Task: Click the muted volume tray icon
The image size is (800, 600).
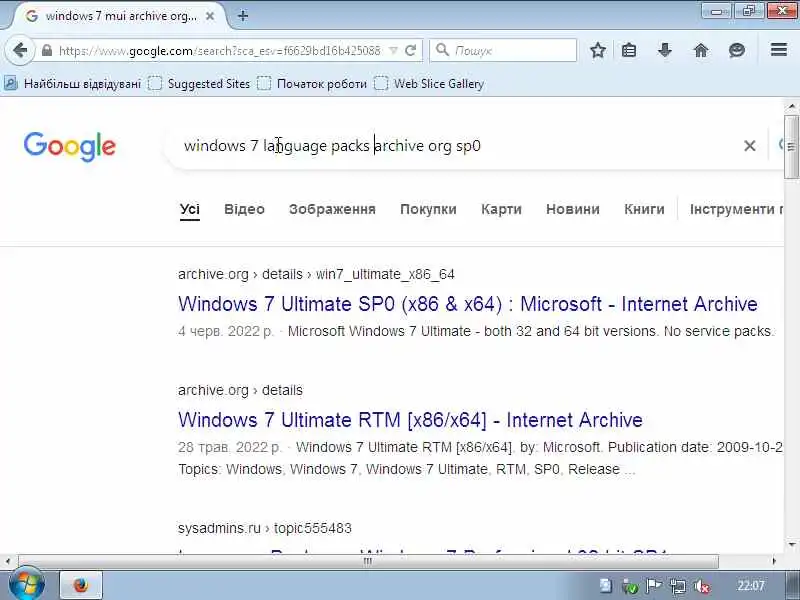Action: point(702,587)
